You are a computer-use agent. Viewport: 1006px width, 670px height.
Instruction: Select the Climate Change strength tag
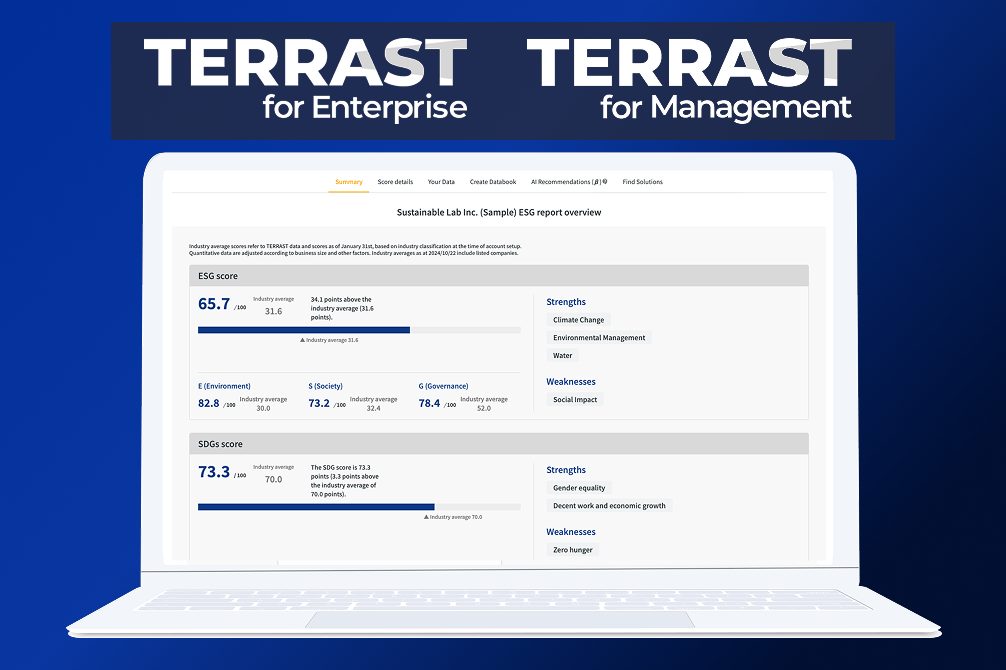578,319
